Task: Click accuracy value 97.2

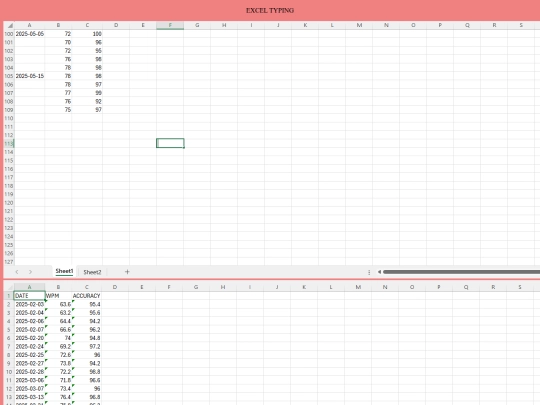Action: (x=86, y=346)
